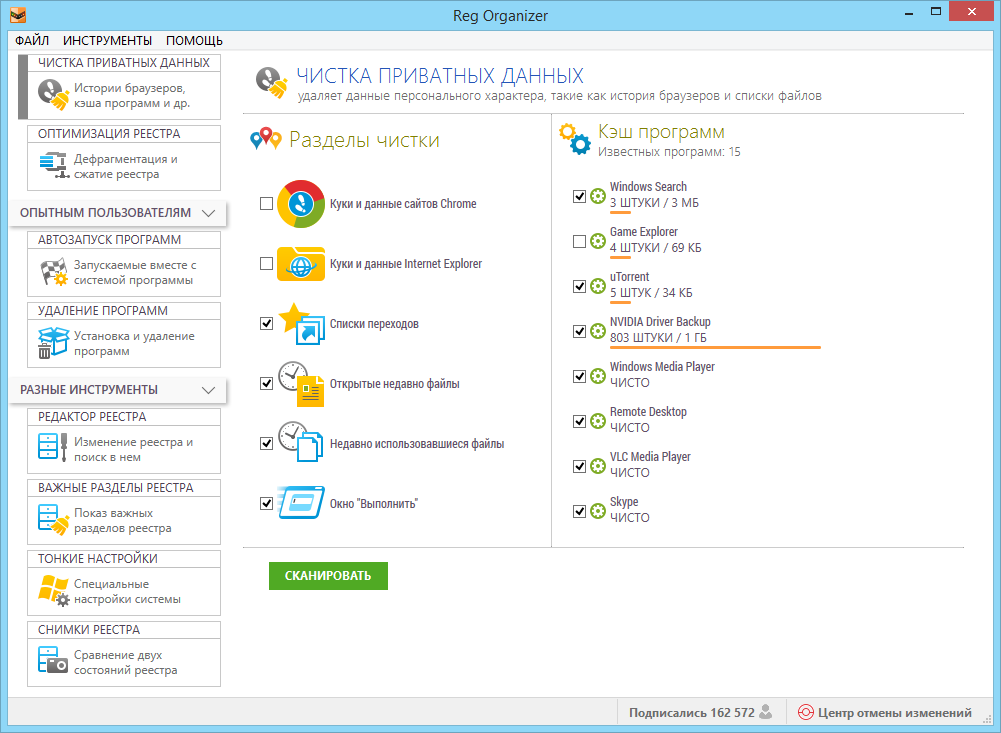
Task: Click gear icon next to Windows Media Player
Action: [x=598, y=376]
